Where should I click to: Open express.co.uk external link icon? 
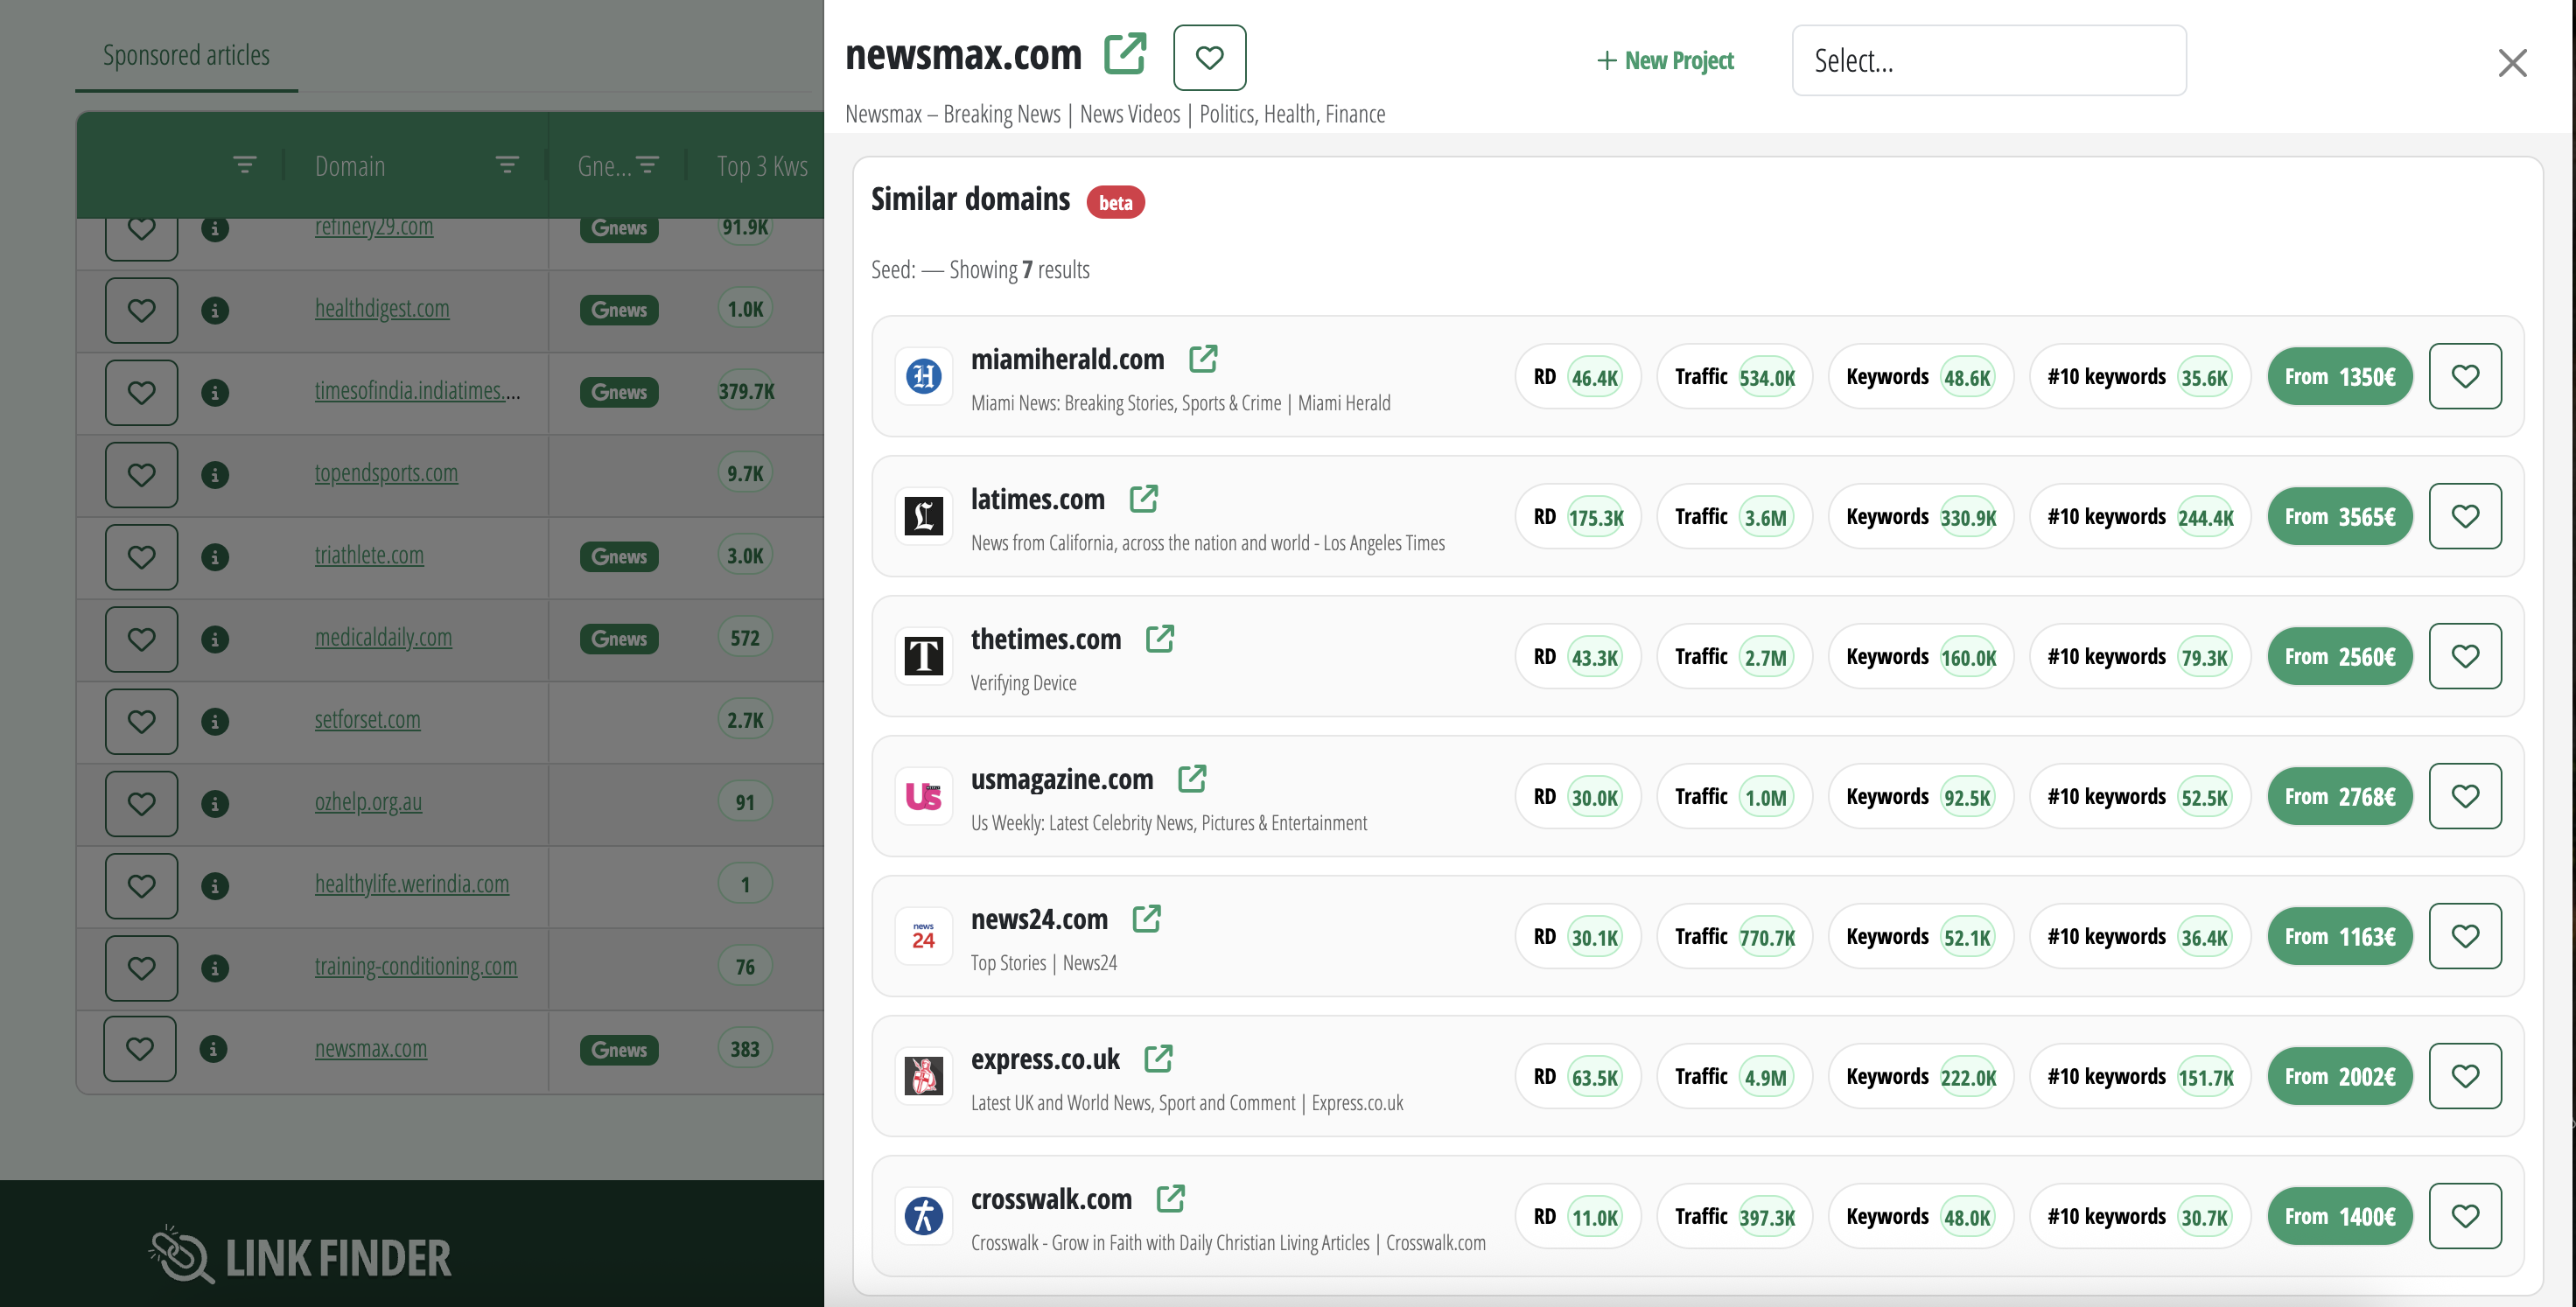click(1158, 1059)
